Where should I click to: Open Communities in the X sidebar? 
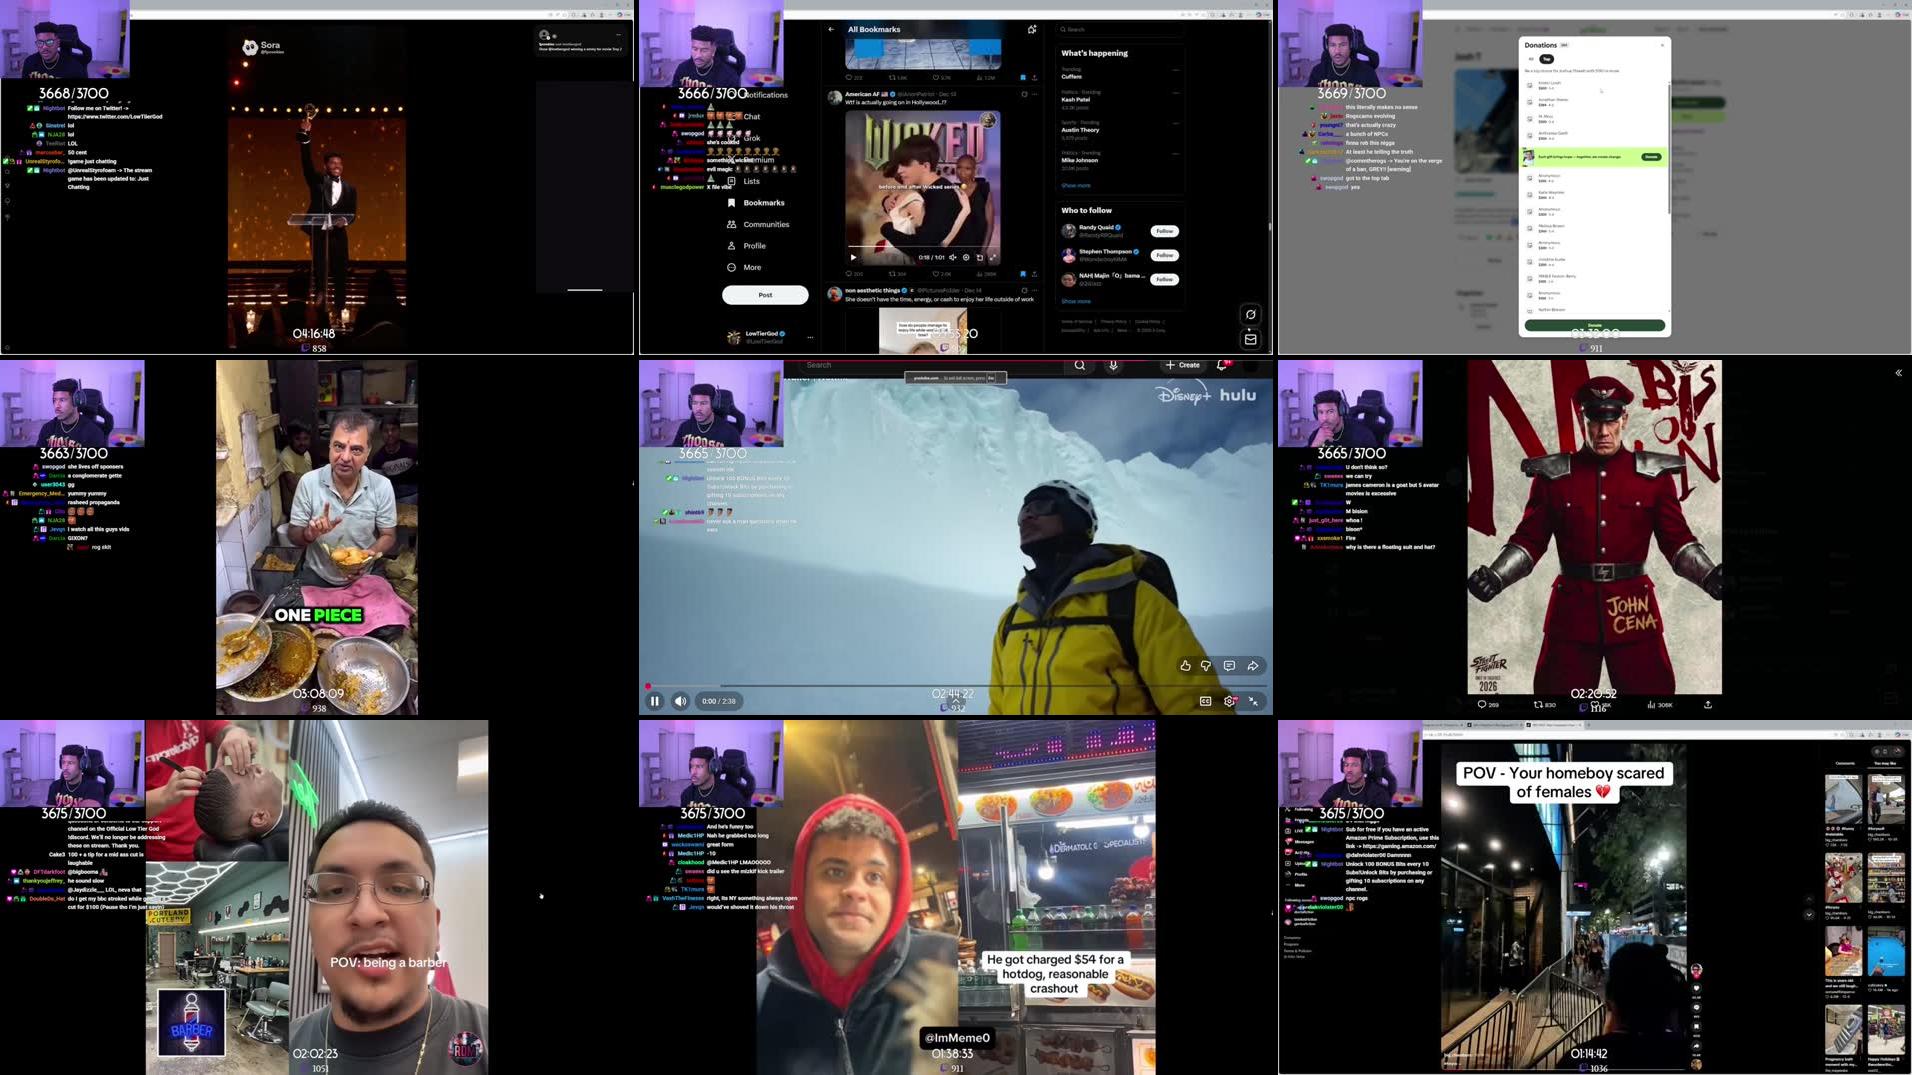pyautogui.click(x=766, y=224)
